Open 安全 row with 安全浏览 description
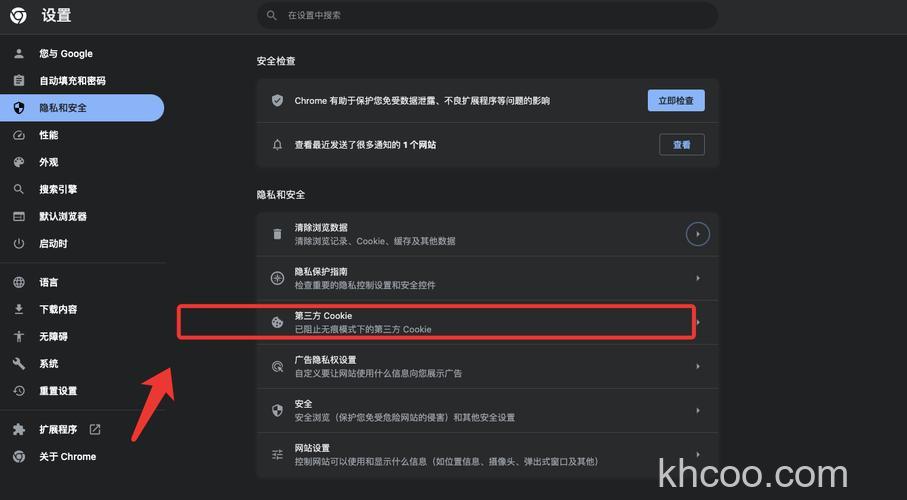907x500 pixels. coord(488,410)
